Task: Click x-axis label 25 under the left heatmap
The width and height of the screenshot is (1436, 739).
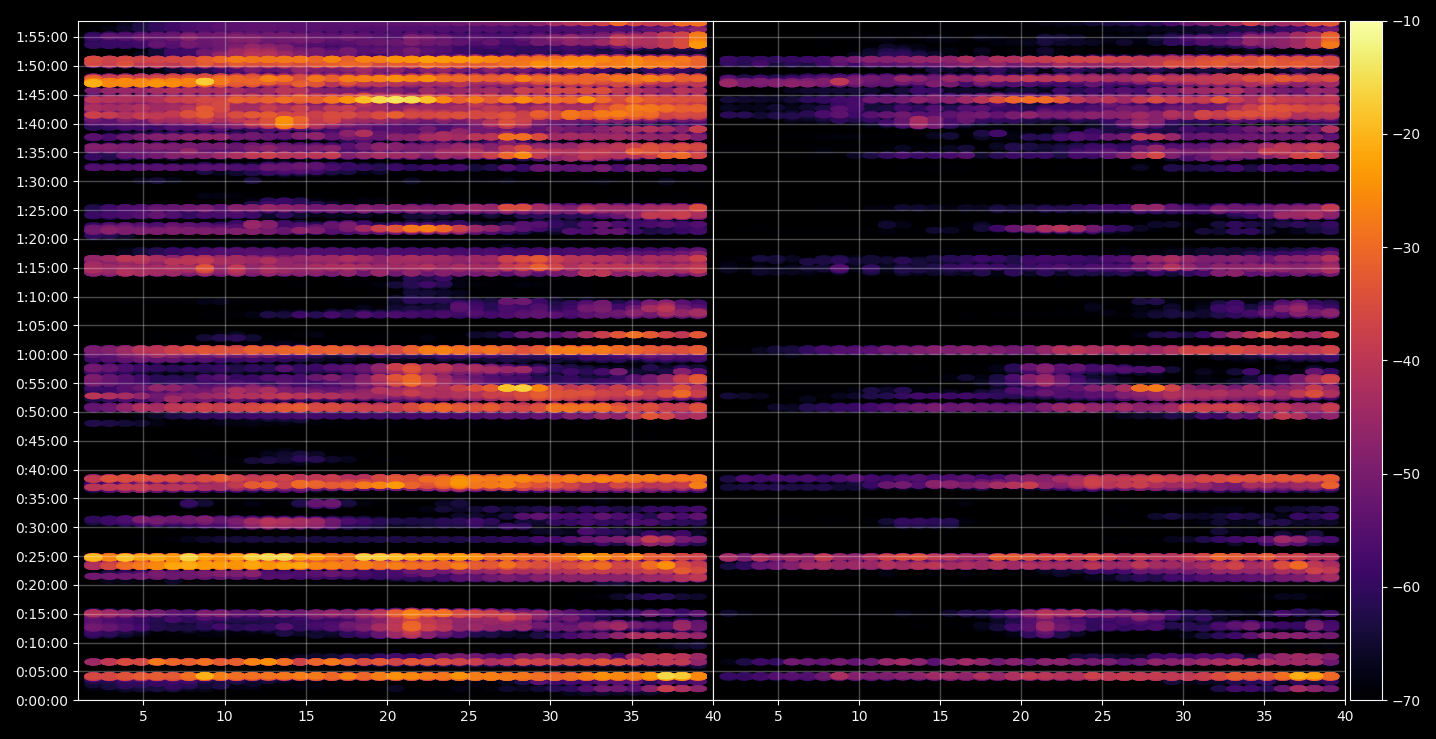Action: [x=469, y=717]
